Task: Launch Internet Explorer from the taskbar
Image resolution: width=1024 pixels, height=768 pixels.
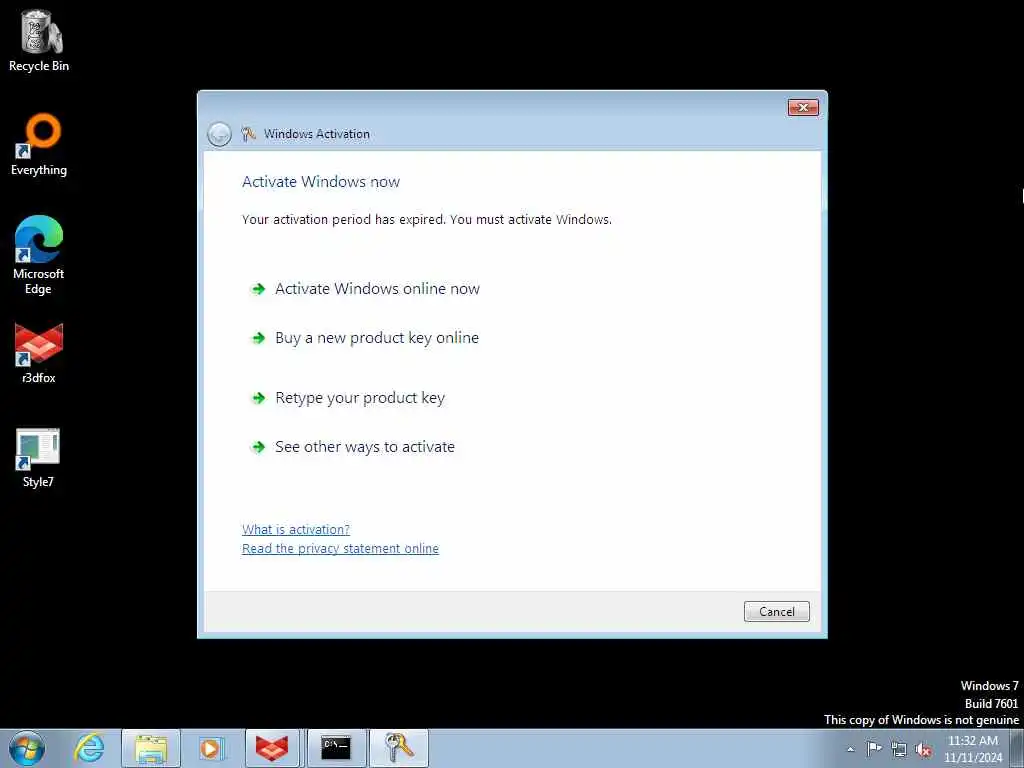Action: click(89, 748)
